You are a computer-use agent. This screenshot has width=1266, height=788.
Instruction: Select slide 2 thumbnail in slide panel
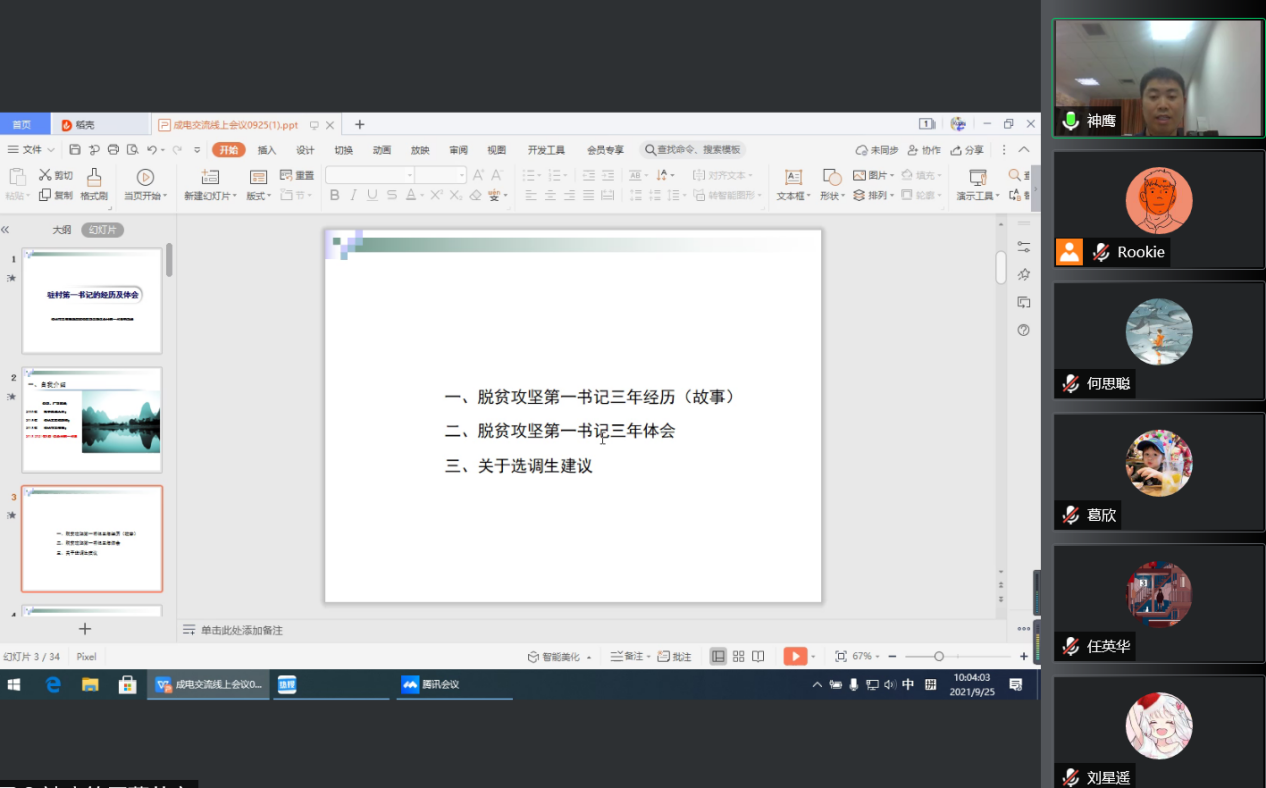pyautogui.click(x=92, y=420)
